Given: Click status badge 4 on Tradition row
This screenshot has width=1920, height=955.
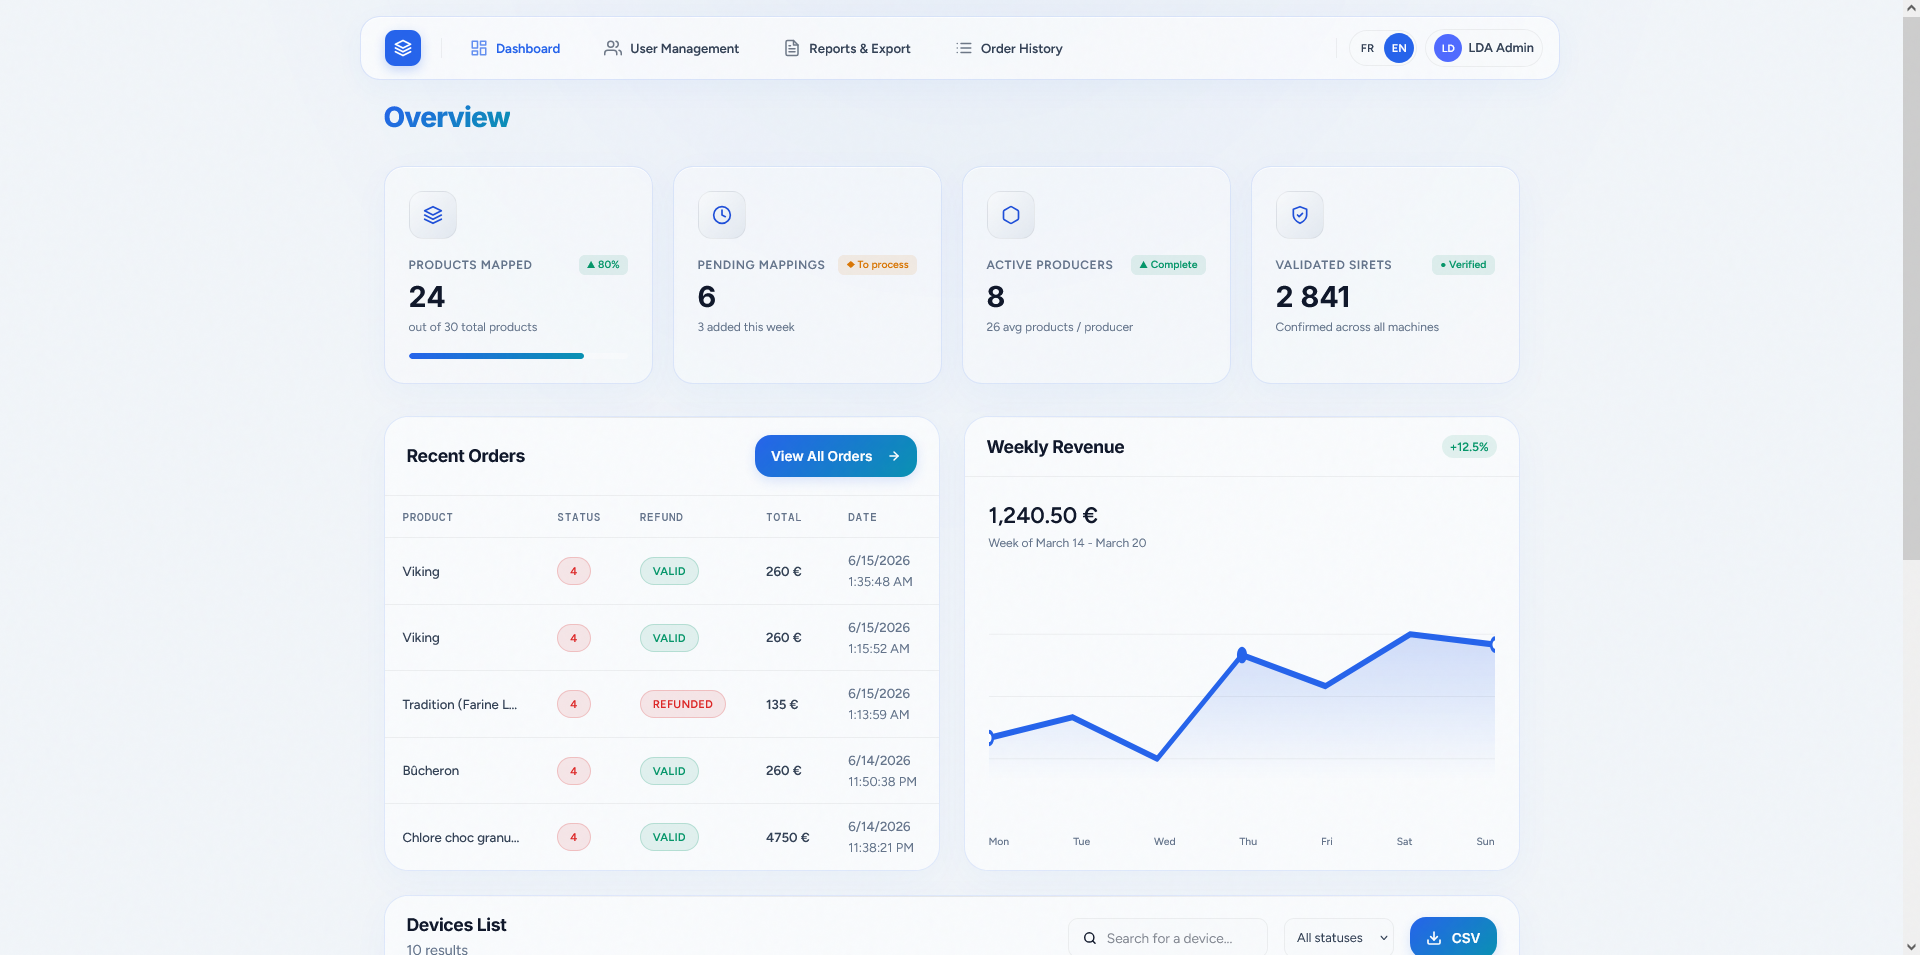Looking at the screenshot, I should point(574,704).
